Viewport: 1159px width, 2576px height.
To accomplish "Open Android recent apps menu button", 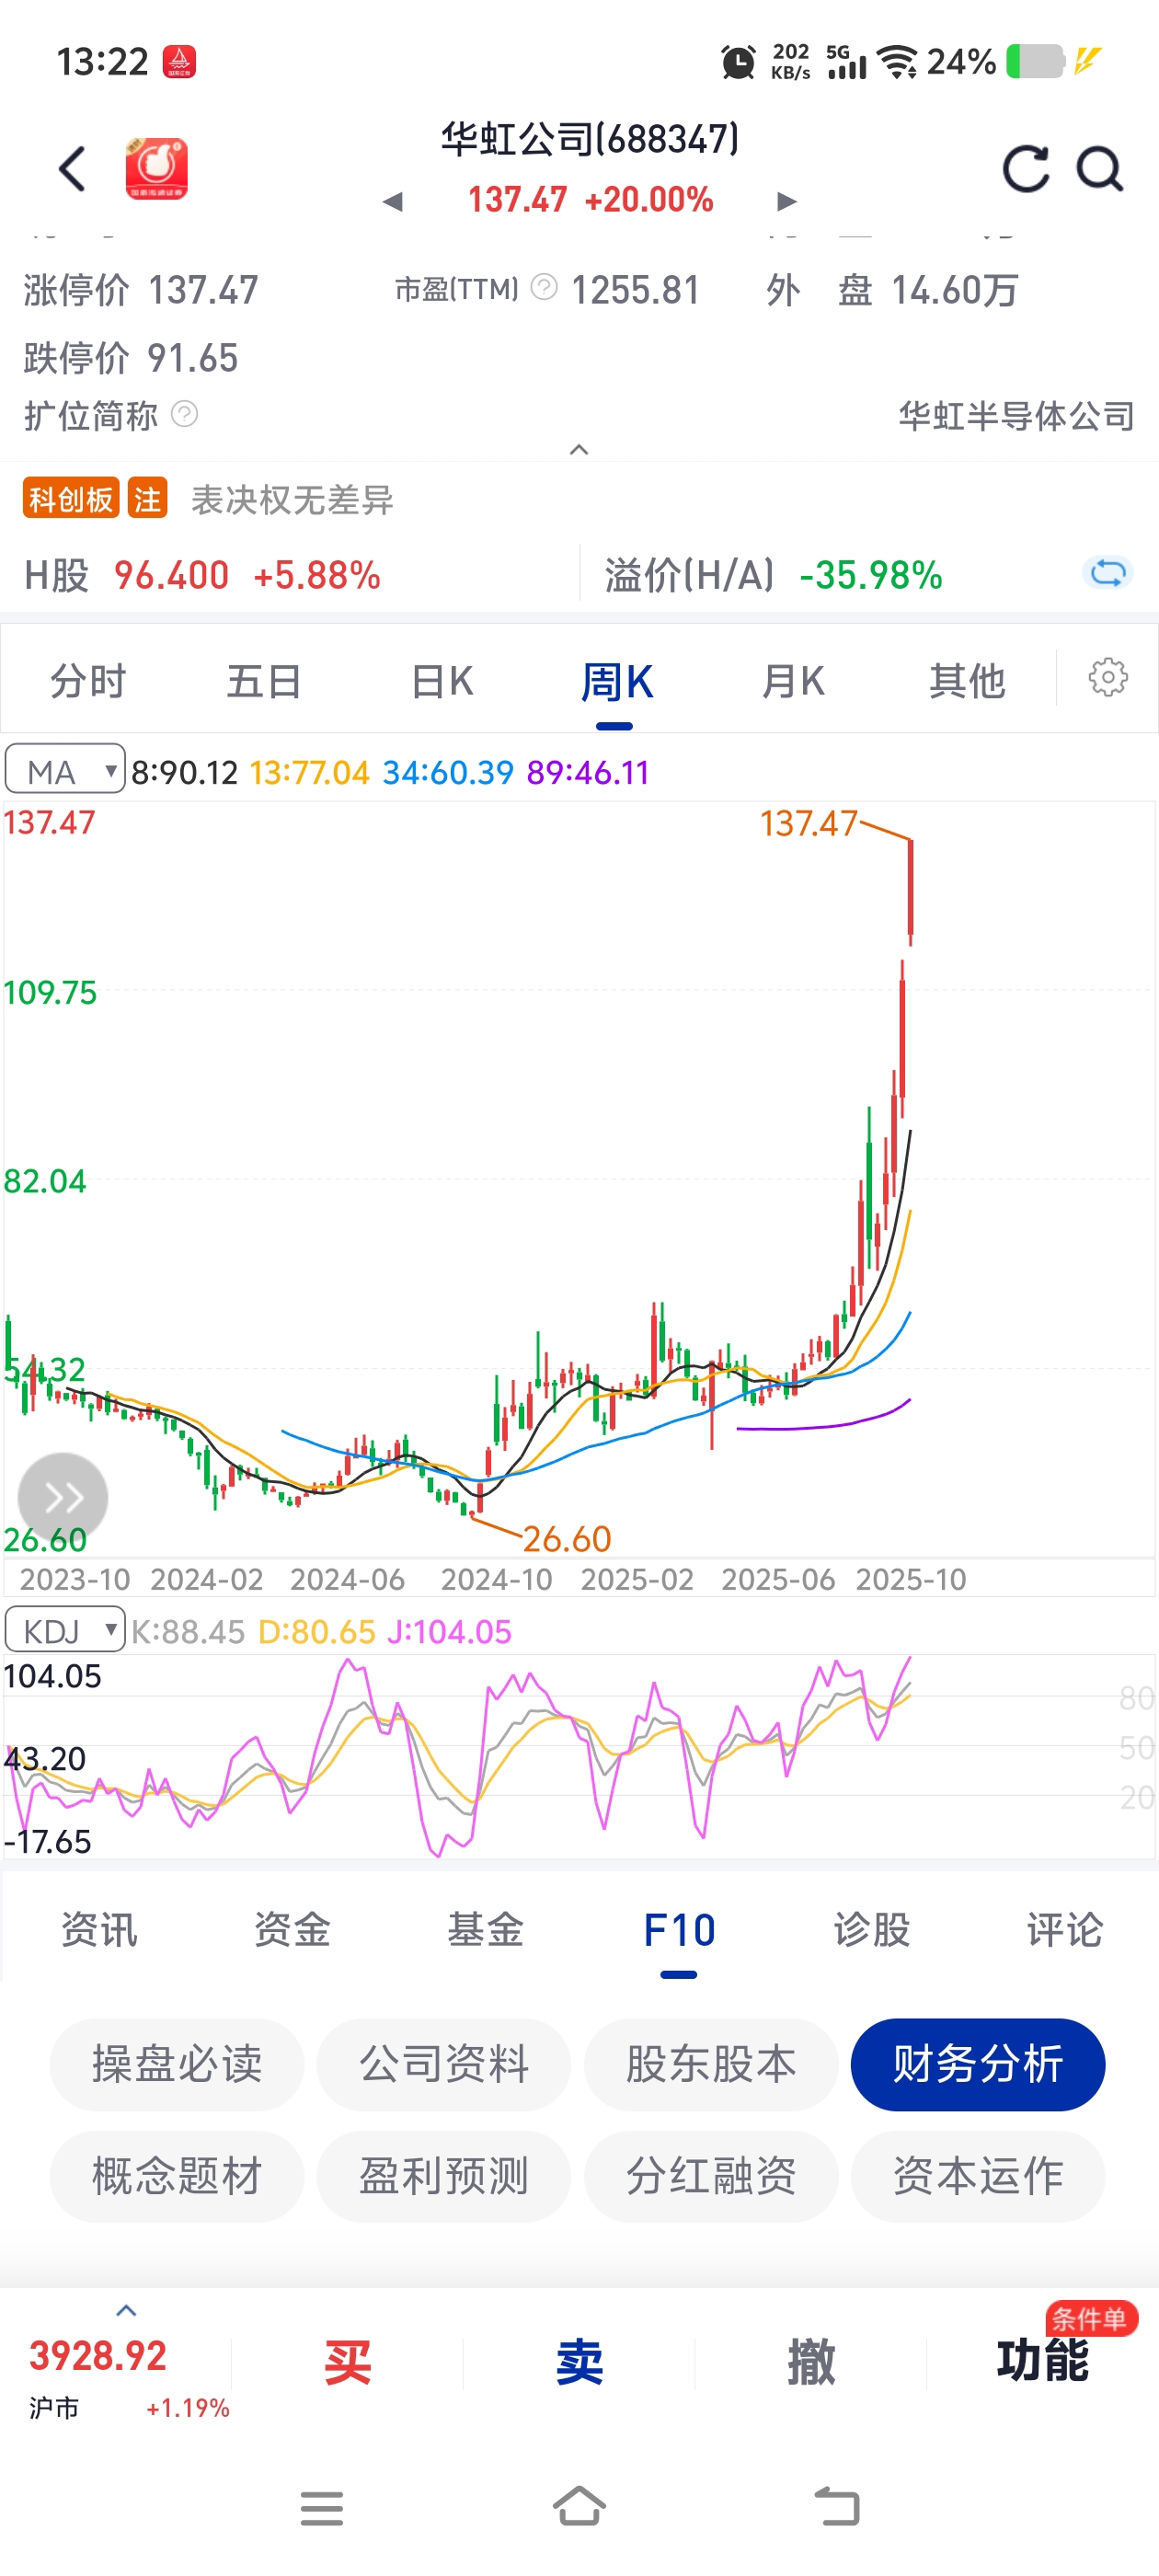I will click(x=322, y=2508).
